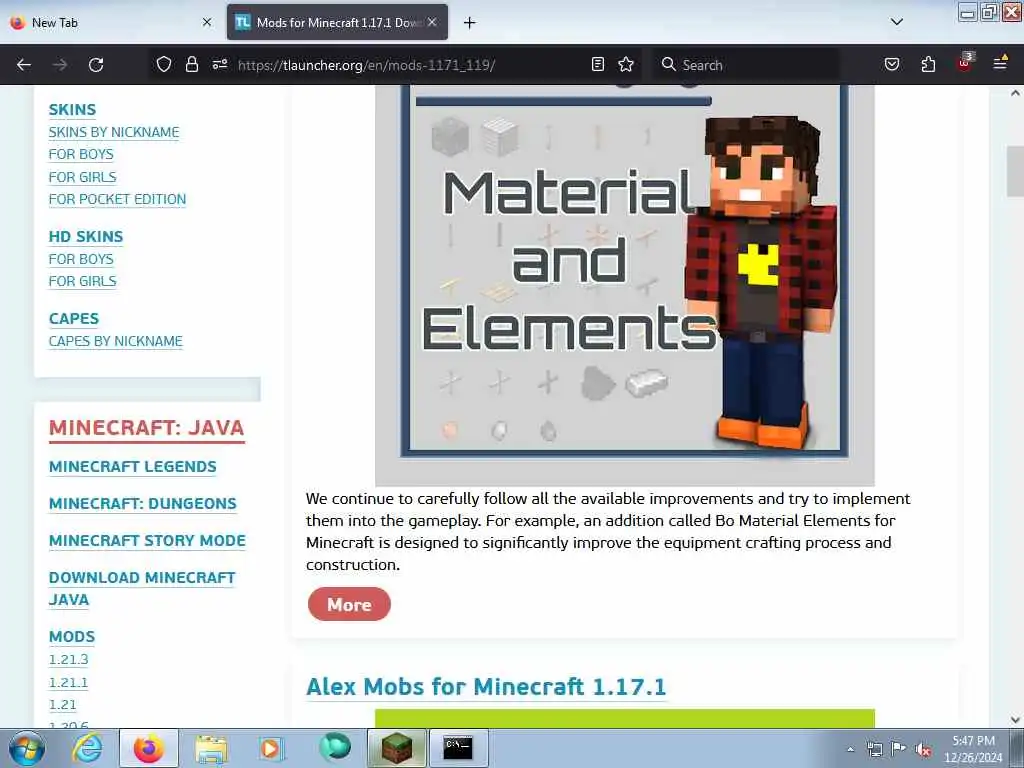Open FOR BOYS under SKINS

tap(81, 154)
